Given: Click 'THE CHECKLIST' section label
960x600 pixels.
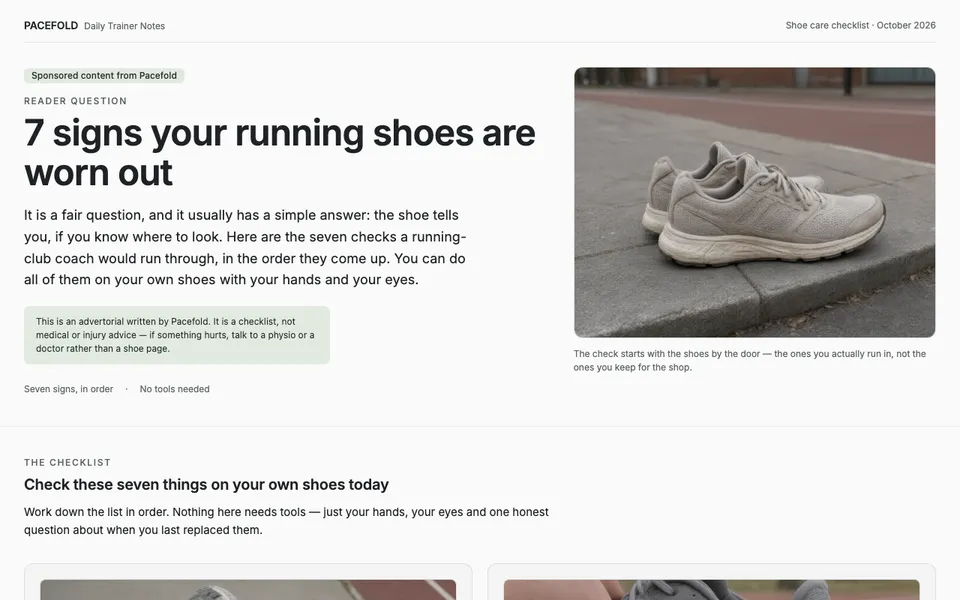Looking at the screenshot, I should click(67, 462).
